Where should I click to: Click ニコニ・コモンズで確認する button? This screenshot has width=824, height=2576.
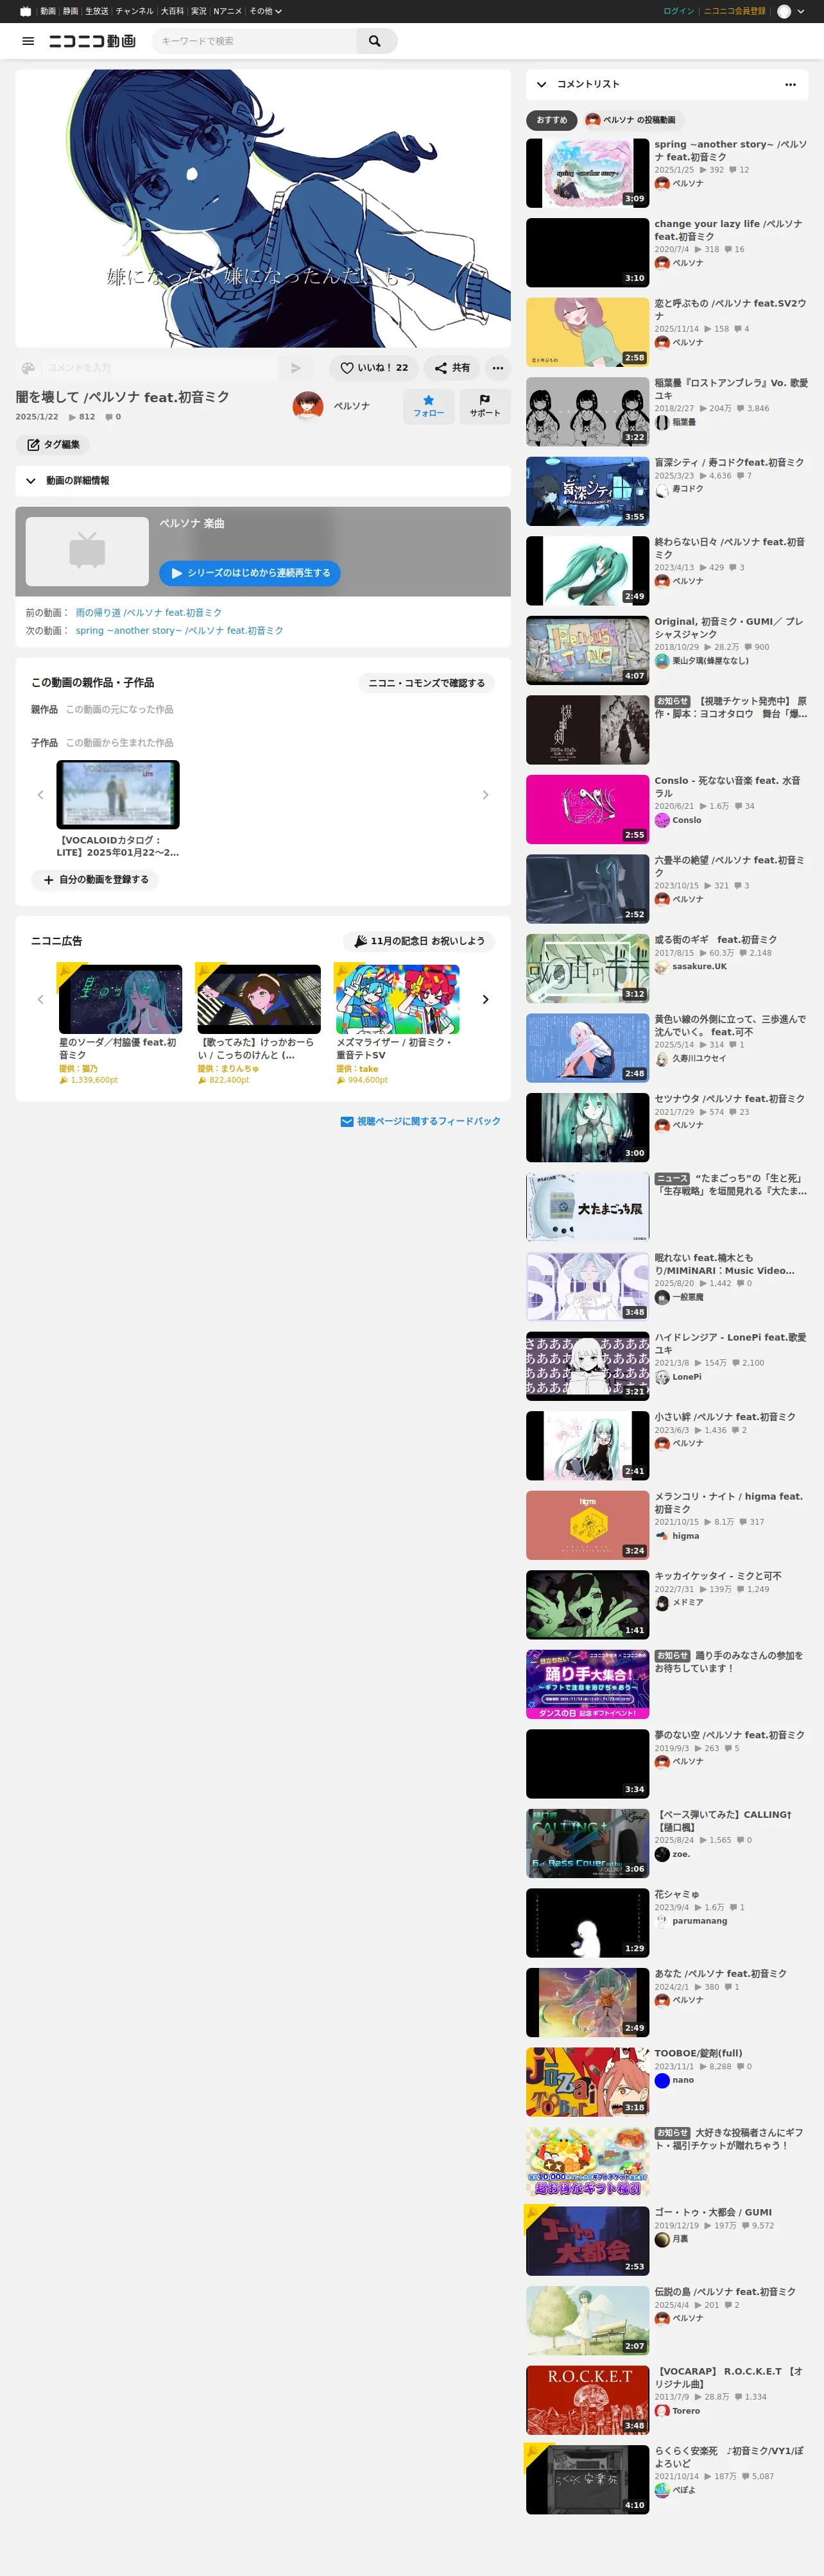pyautogui.click(x=426, y=683)
